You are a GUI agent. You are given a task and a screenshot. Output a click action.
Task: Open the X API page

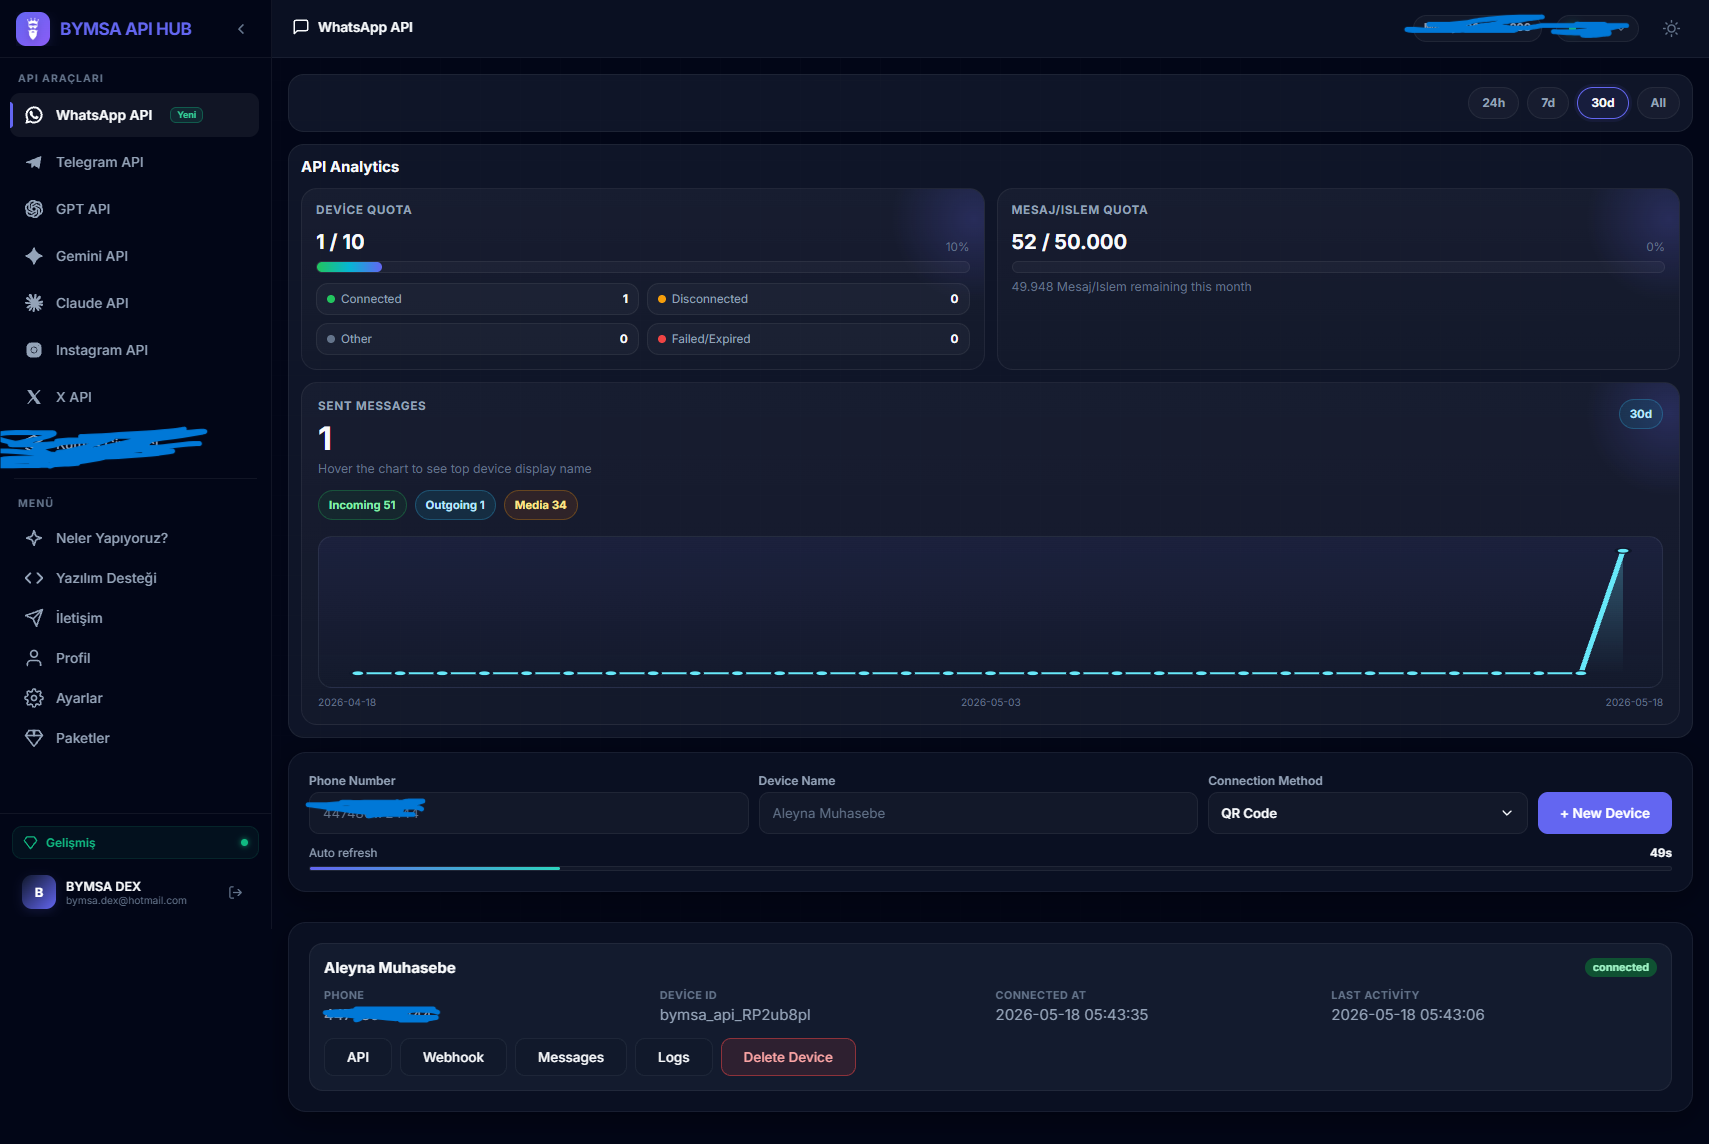[x=135, y=397]
